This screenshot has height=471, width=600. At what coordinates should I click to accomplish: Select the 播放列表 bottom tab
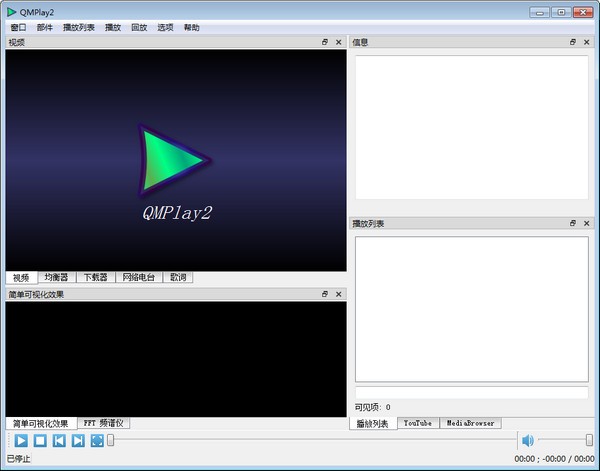point(373,424)
